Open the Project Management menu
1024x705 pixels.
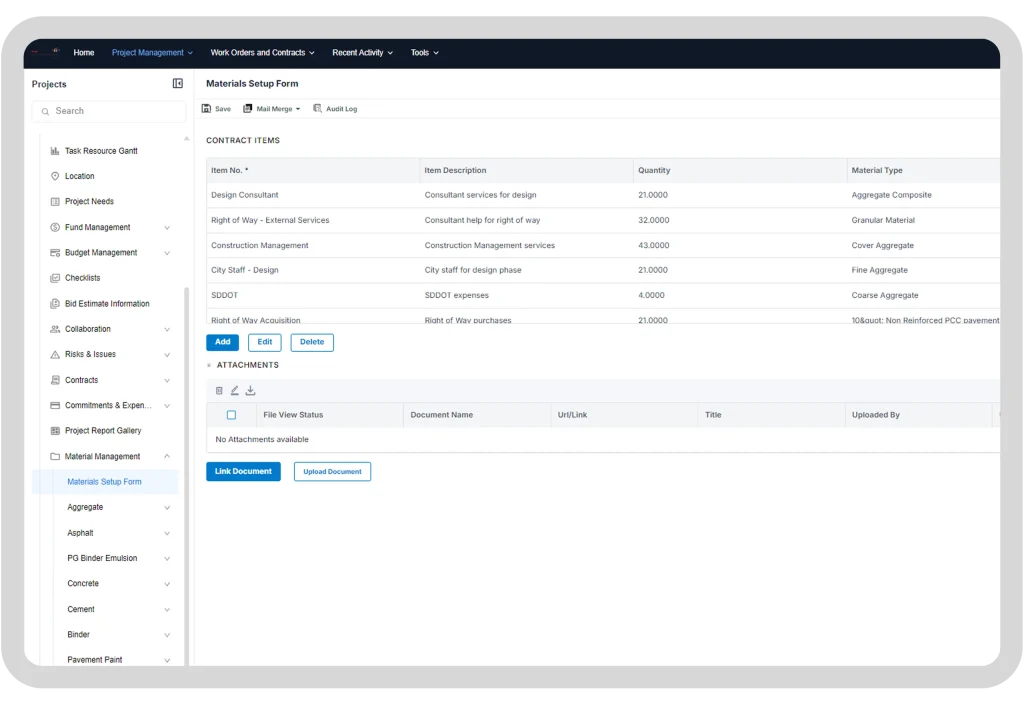coord(152,53)
